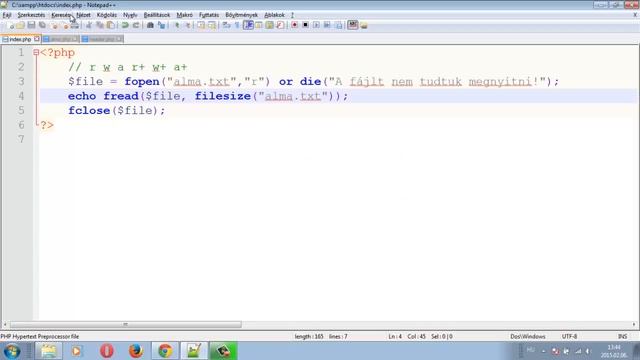Undo the last edit via the toolbar

point(125,25)
